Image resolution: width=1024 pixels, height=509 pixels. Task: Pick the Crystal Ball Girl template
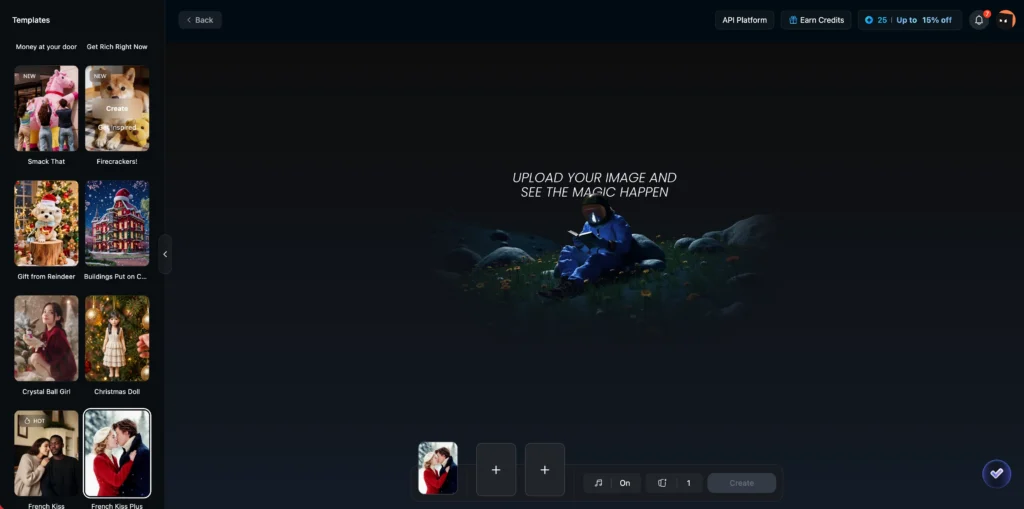tap(46, 338)
